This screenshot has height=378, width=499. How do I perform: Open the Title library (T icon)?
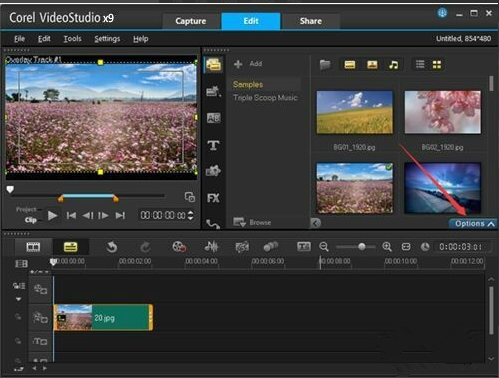213,145
